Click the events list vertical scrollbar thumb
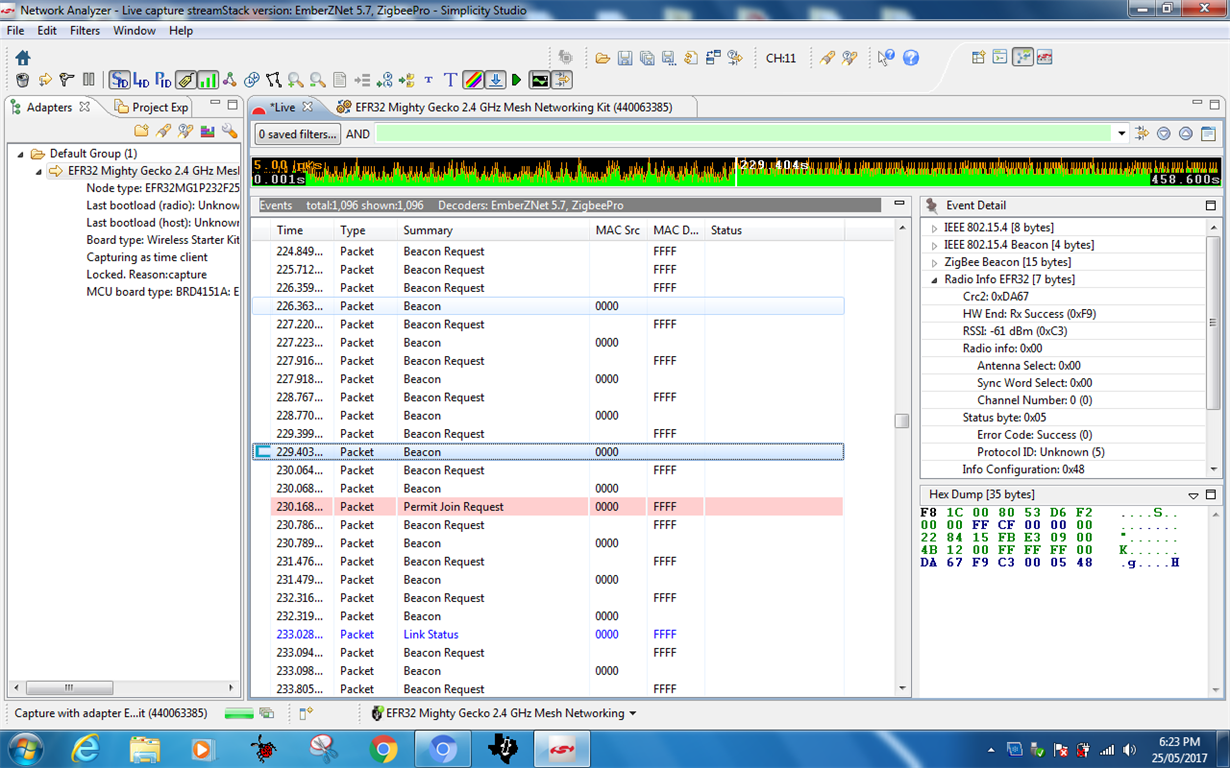Viewport: 1230px width, 768px height. (901, 421)
